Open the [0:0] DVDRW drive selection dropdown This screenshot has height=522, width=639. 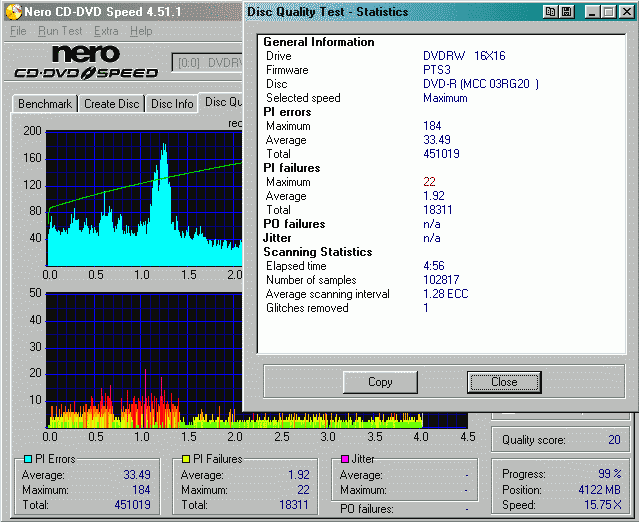point(208,63)
